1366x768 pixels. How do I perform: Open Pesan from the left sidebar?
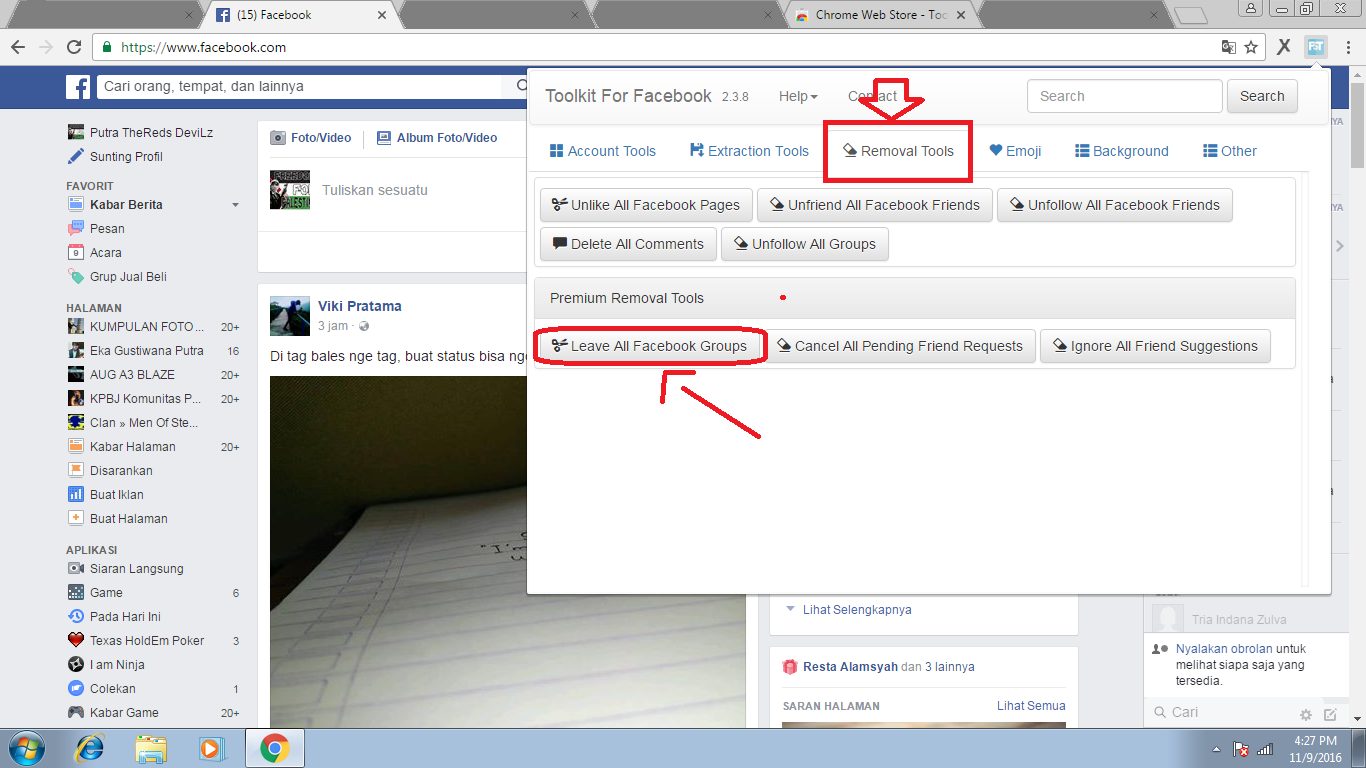tap(107, 228)
